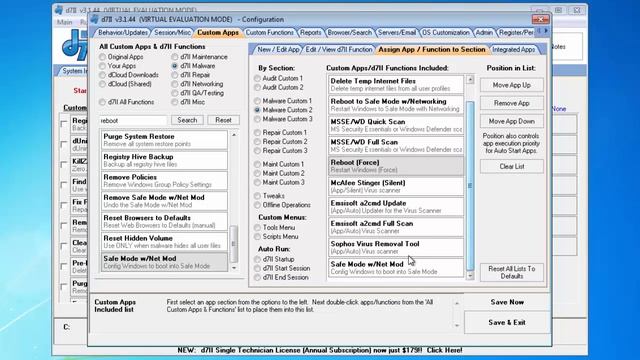Select Remove Safe Mode w/Net Mod item

click(x=164, y=201)
